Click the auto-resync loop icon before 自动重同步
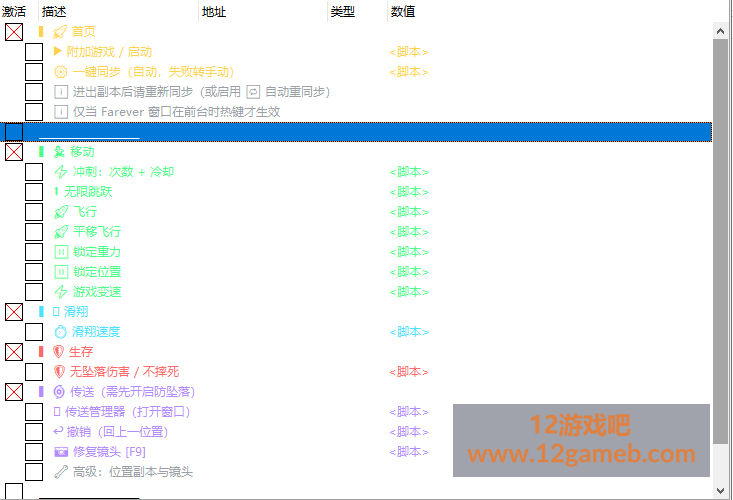Viewport: 733px width, 500px height. click(x=253, y=92)
